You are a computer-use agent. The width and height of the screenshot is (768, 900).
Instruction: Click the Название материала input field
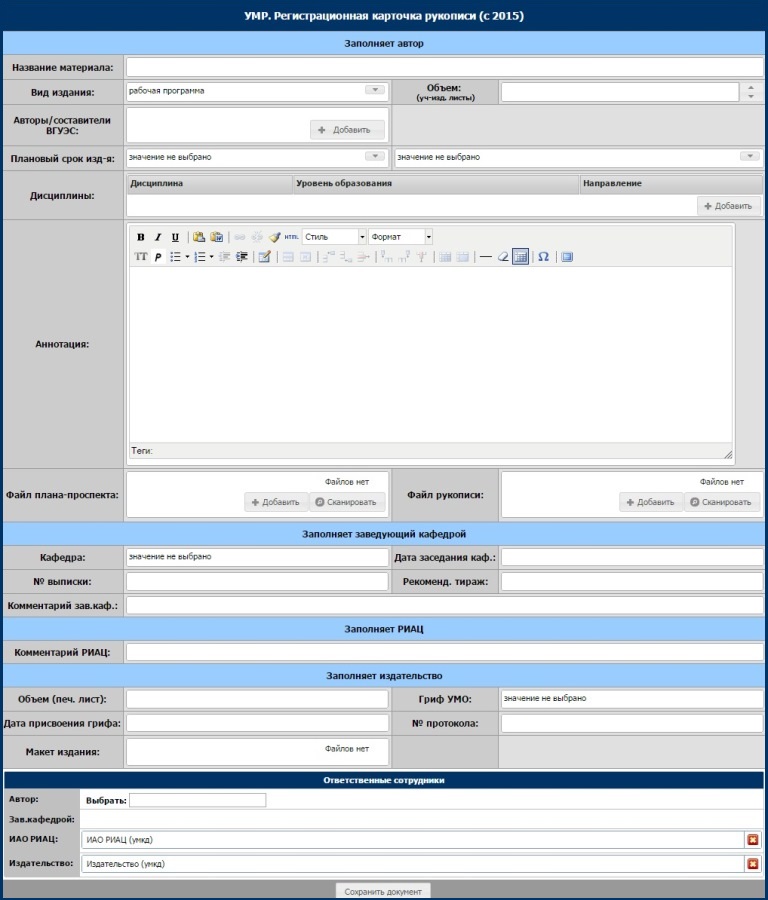tap(443, 68)
